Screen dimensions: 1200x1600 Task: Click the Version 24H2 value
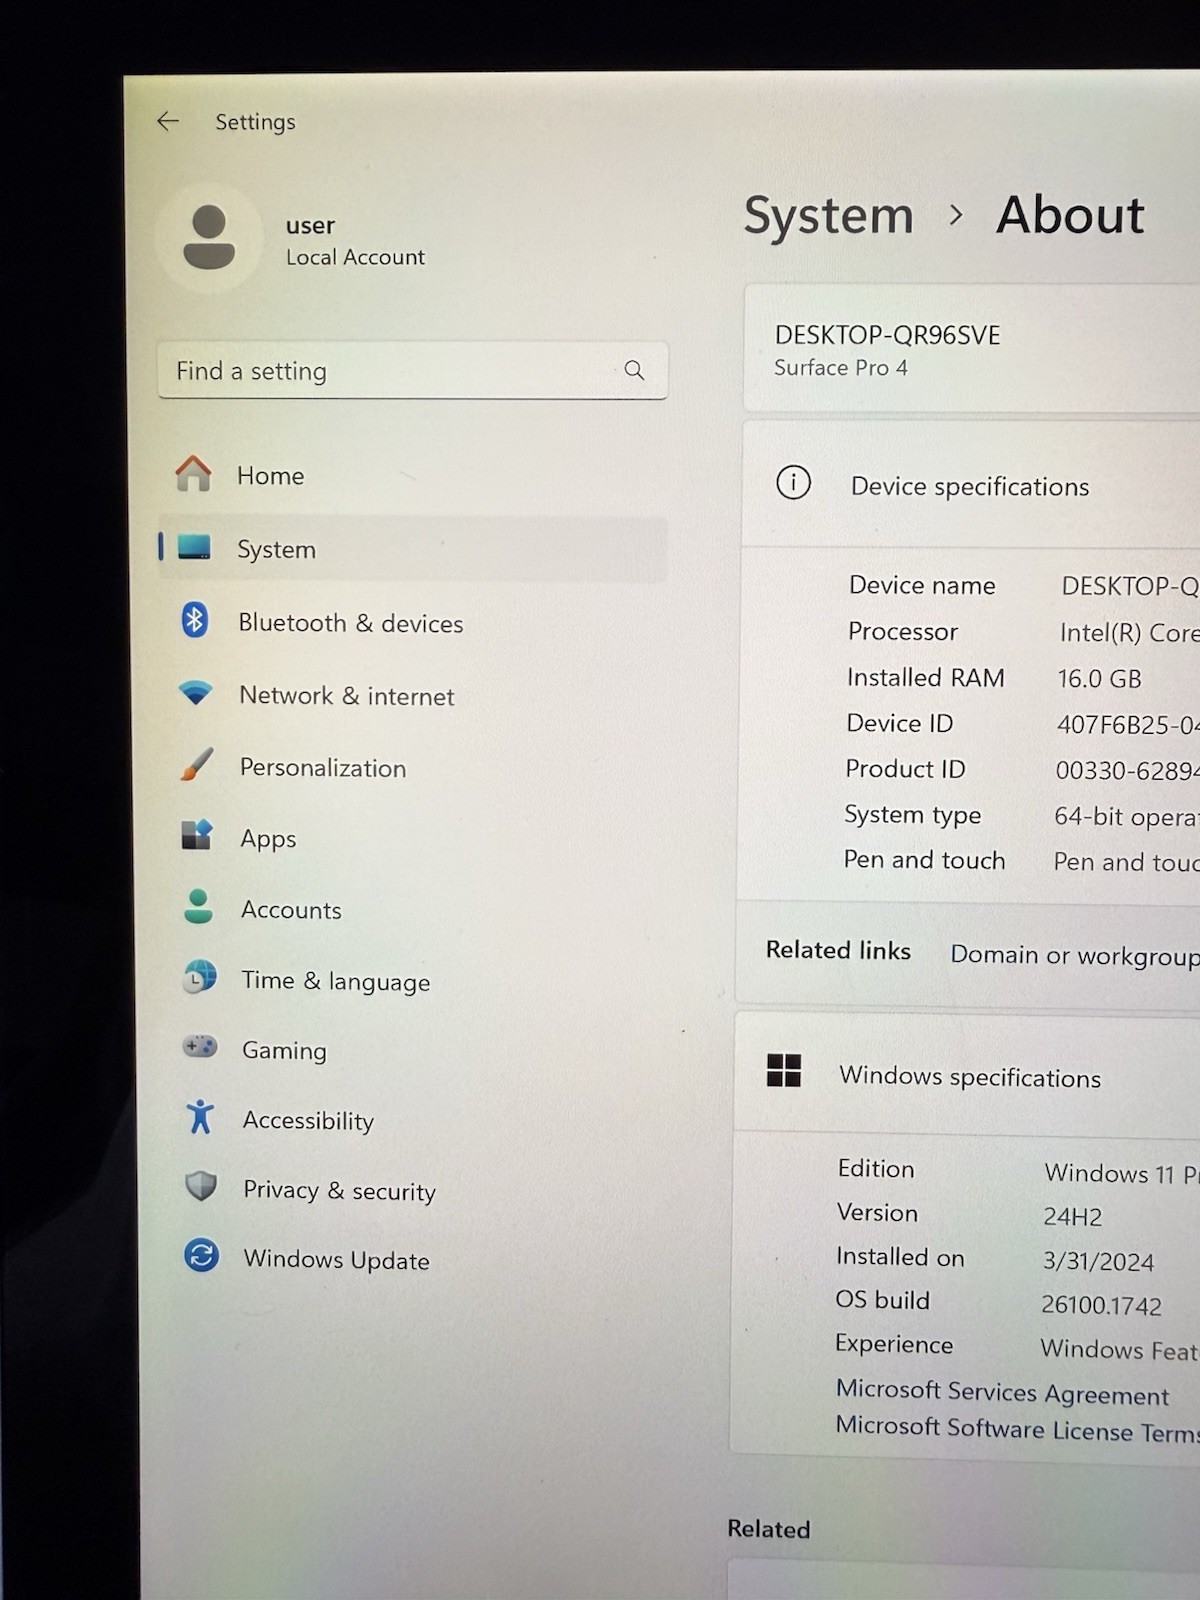(x=1072, y=1217)
